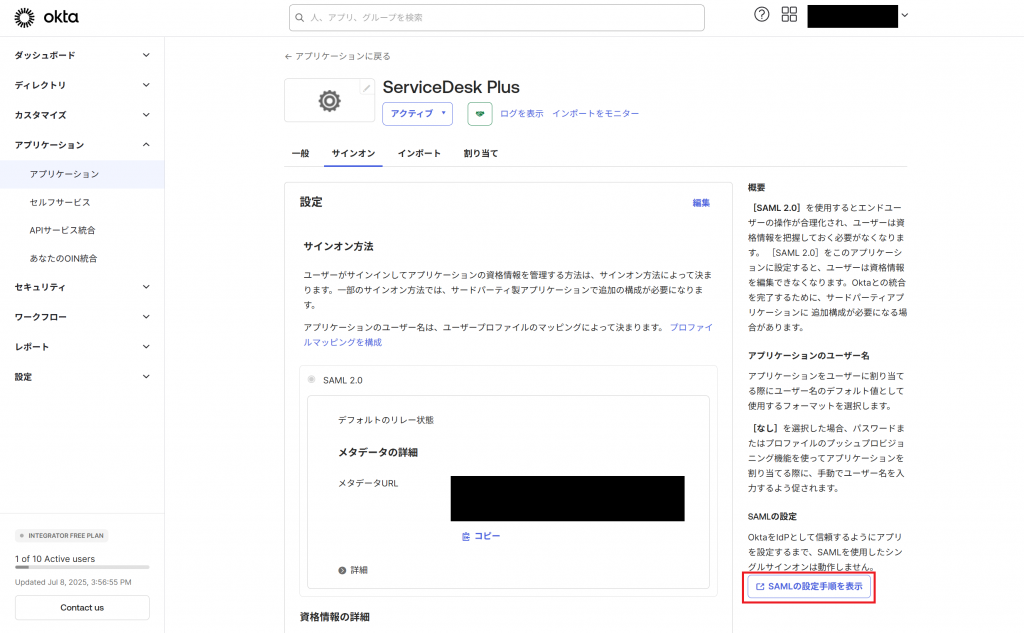Click the 編集 link in settings
Image resolution: width=1024 pixels, height=633 pixels.
701,203
